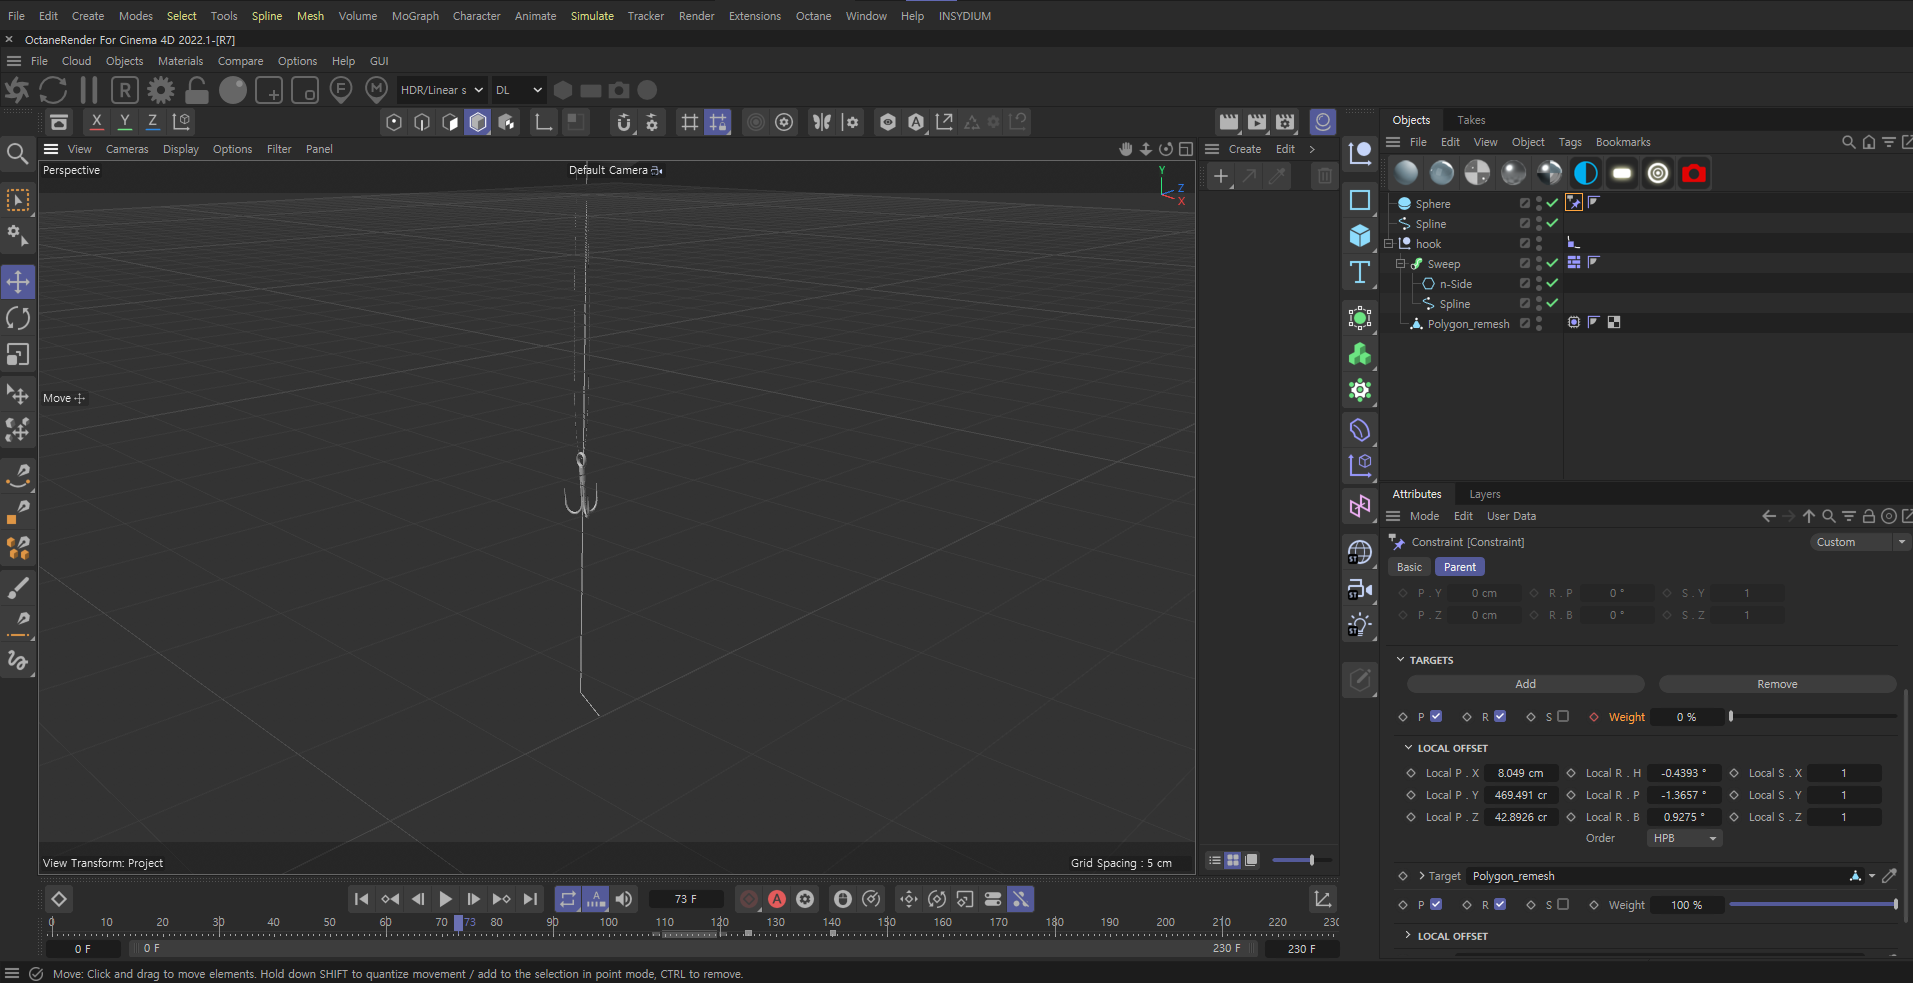Select the Basic tab of the constraint
Image resolution: width=1913 pixels, height=983 pixels.
pos(1409,567)
